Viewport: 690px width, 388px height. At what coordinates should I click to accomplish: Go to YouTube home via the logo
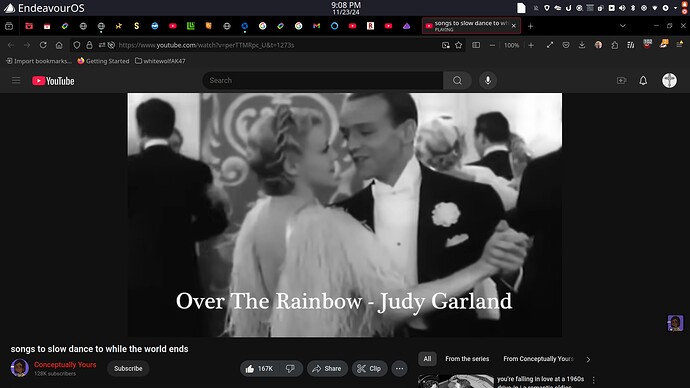coord(53,81)
